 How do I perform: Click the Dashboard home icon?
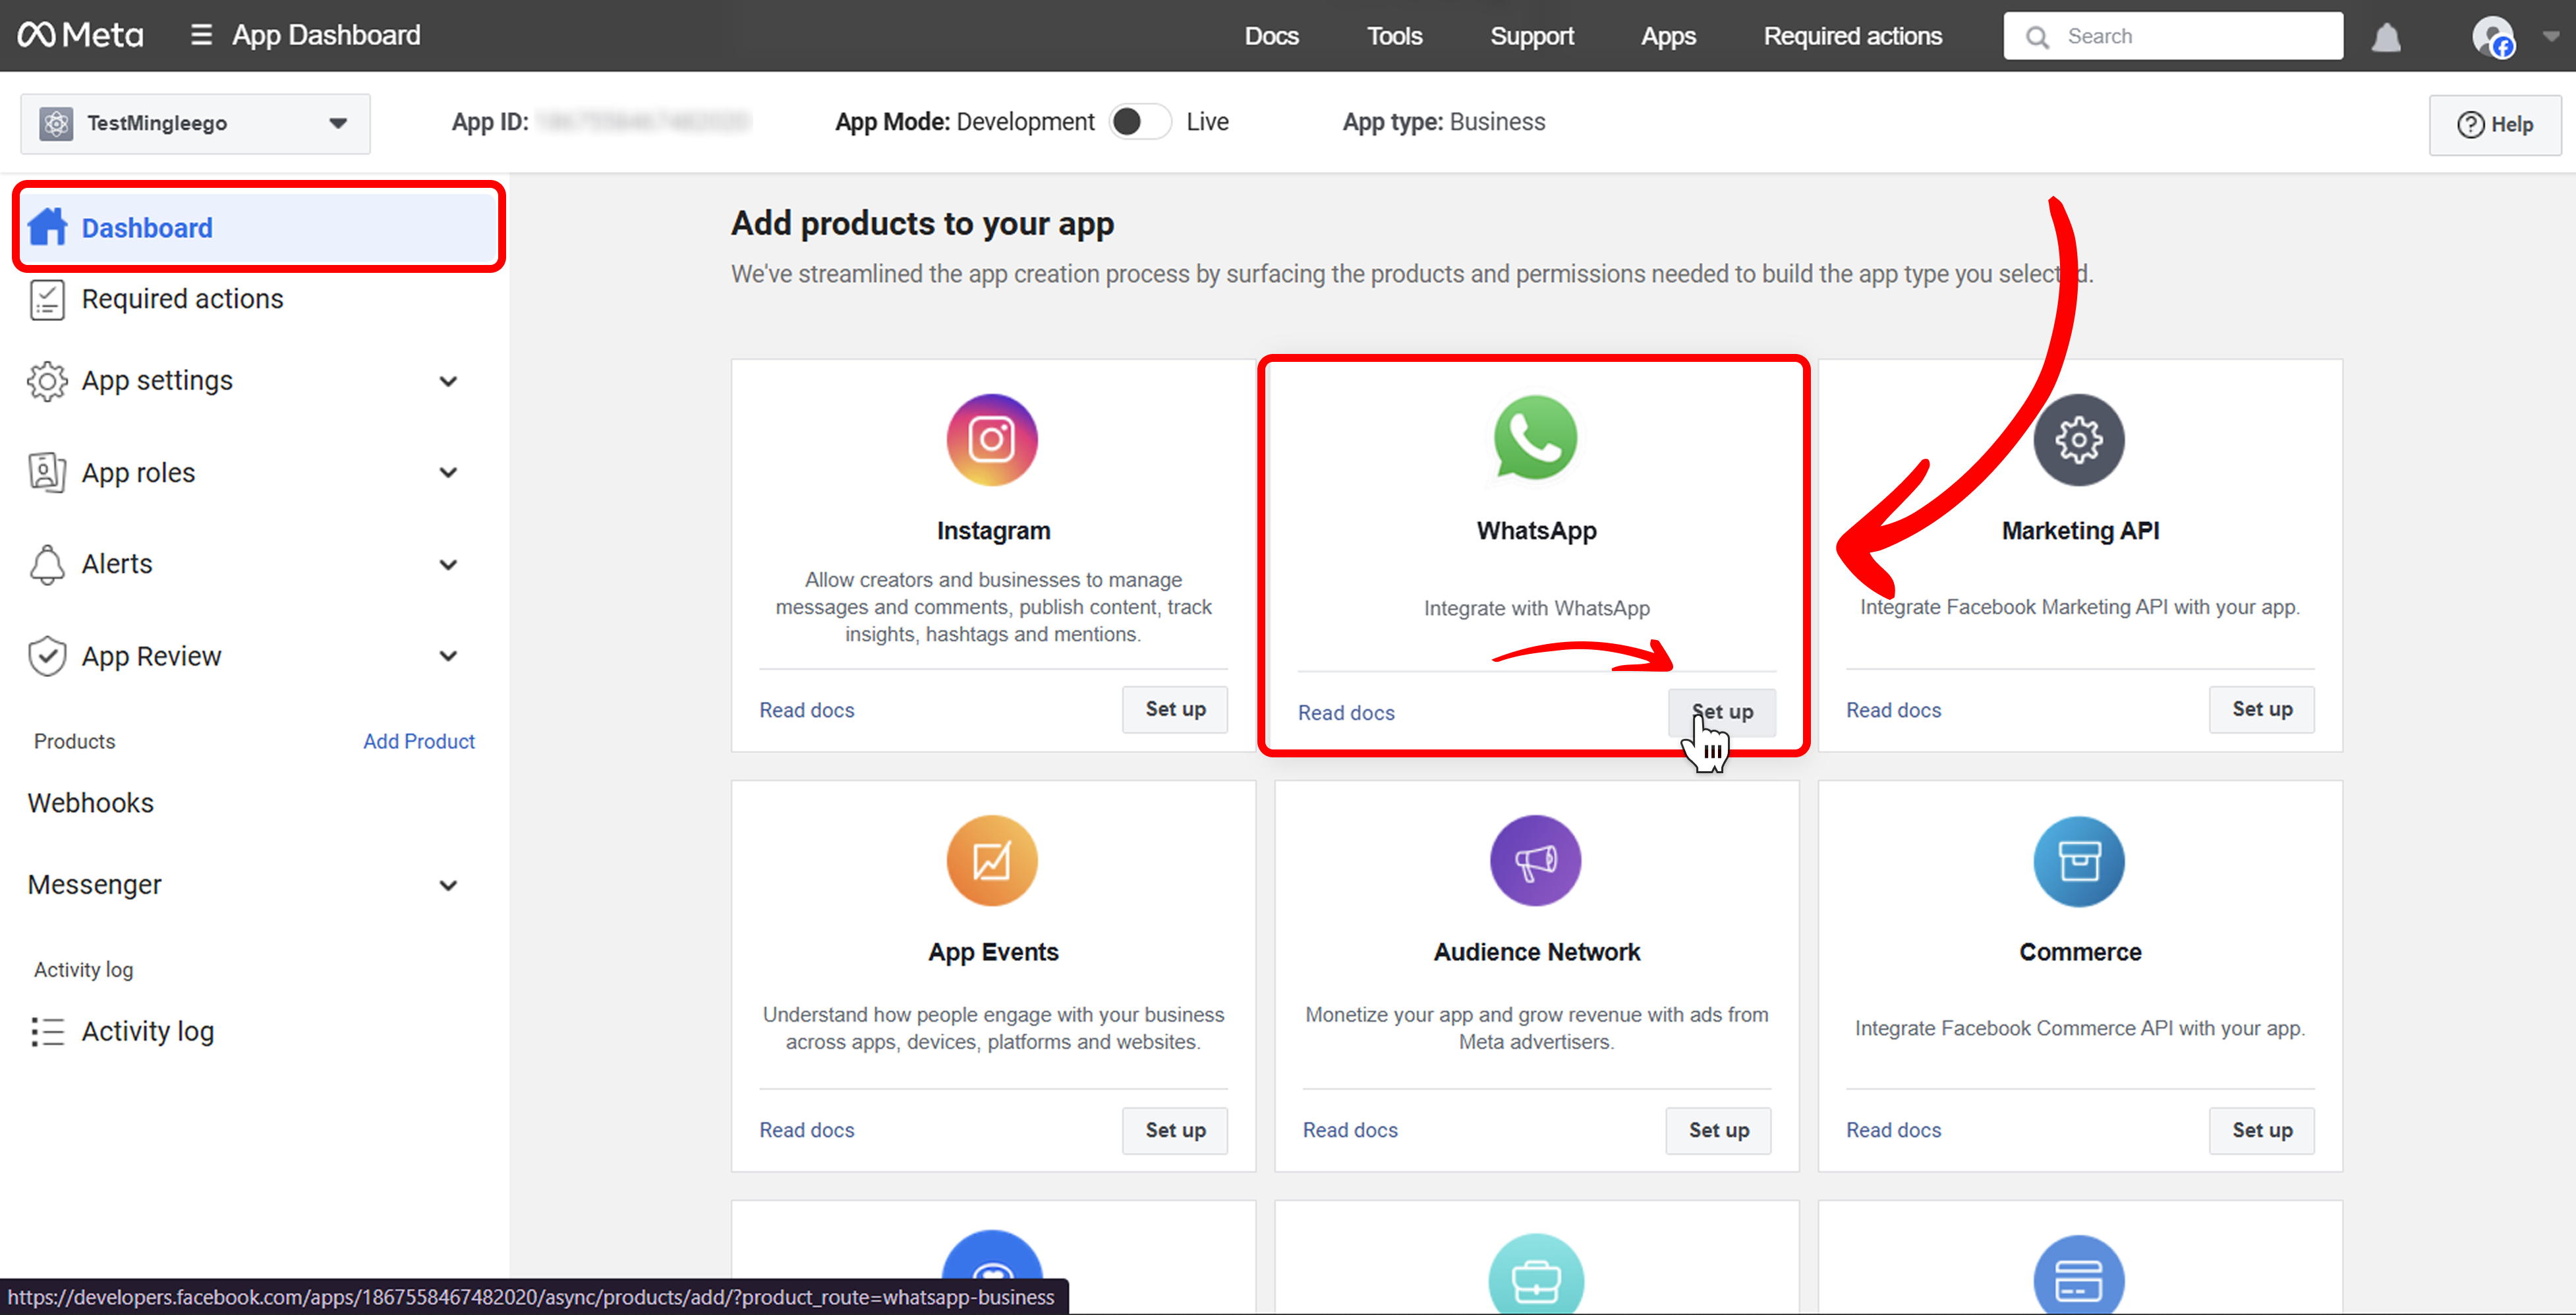(x=47, y=226)
